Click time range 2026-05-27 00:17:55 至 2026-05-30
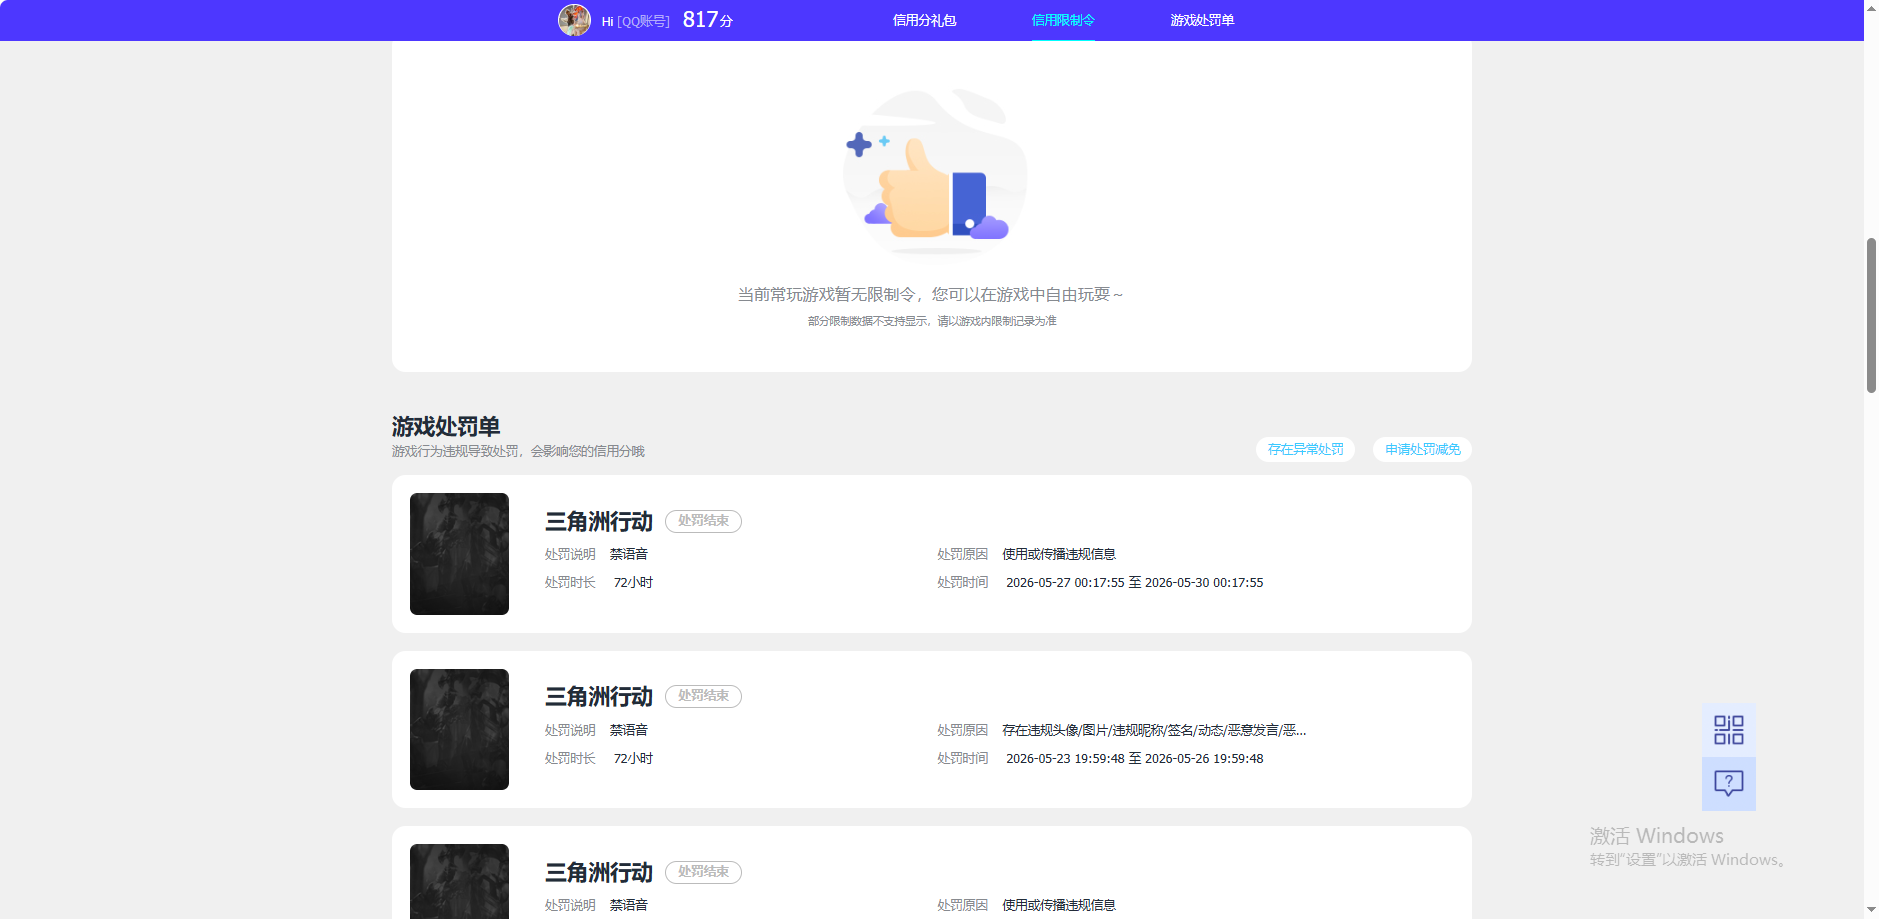The height and width of the screenshot is (919, 1879). click(1134, 583)
